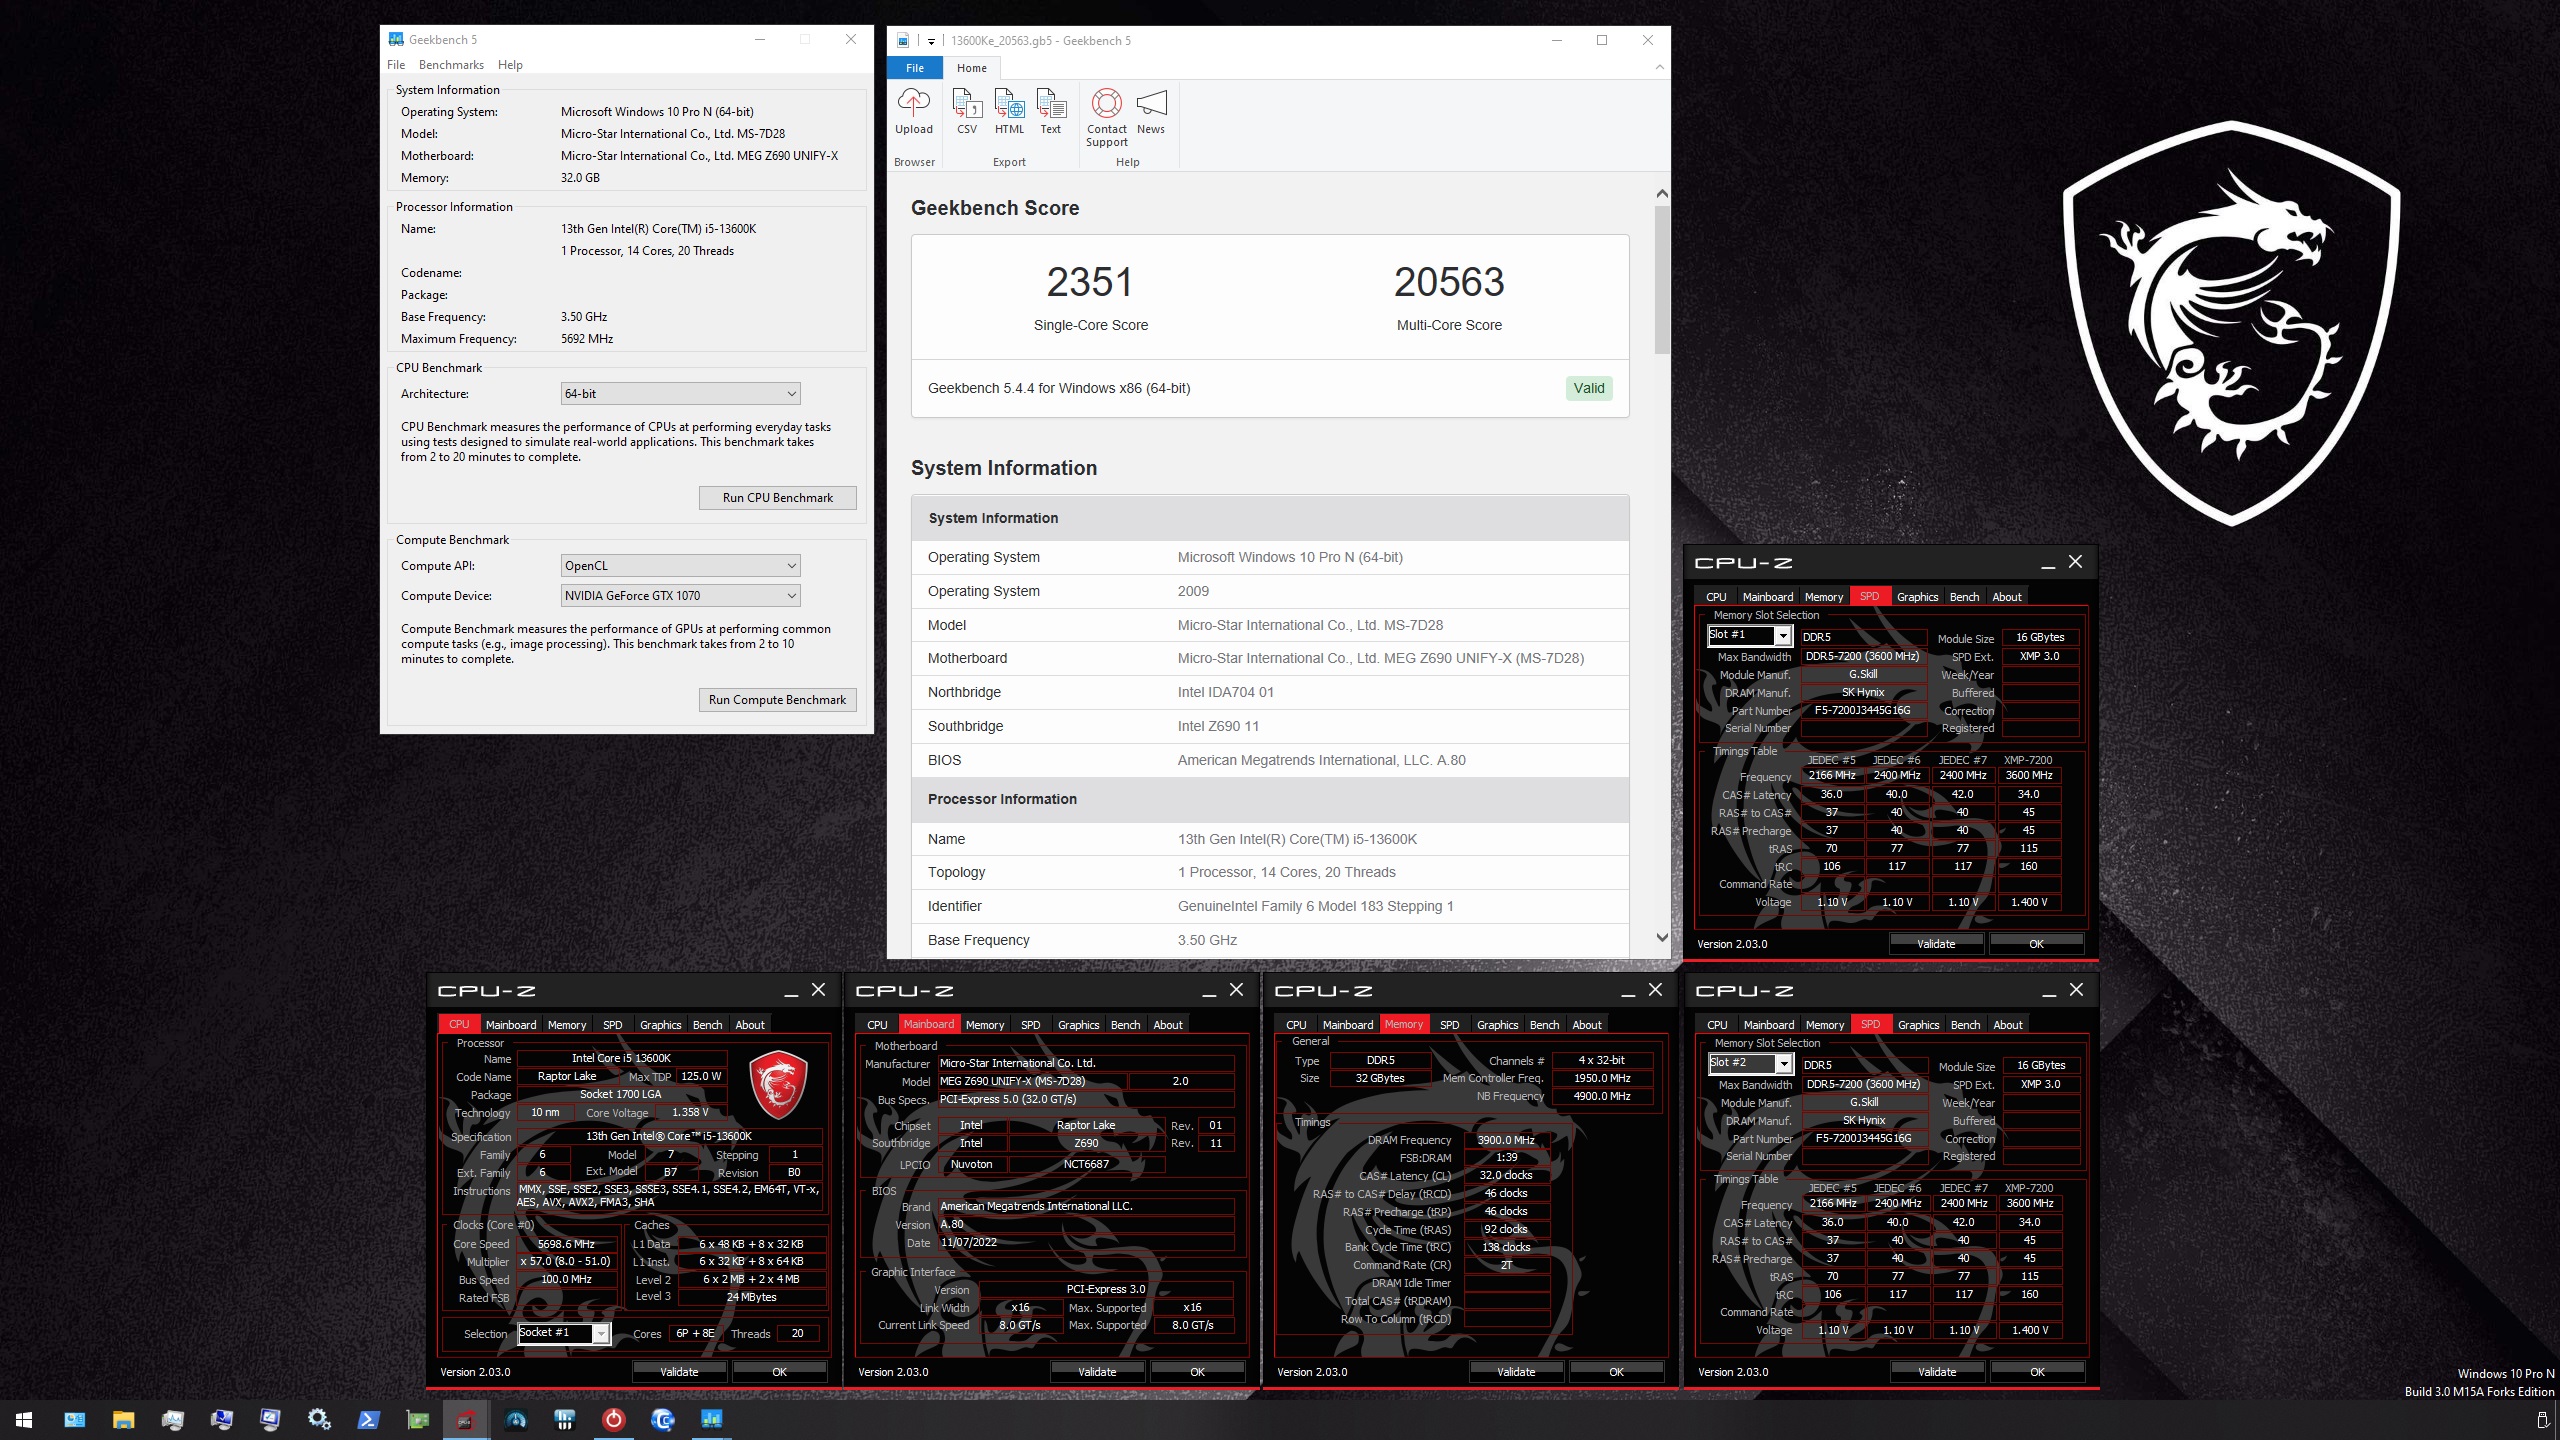
Task: Expand the Slot #2 memory slot dropdown
Action: pos(1783,1064)
